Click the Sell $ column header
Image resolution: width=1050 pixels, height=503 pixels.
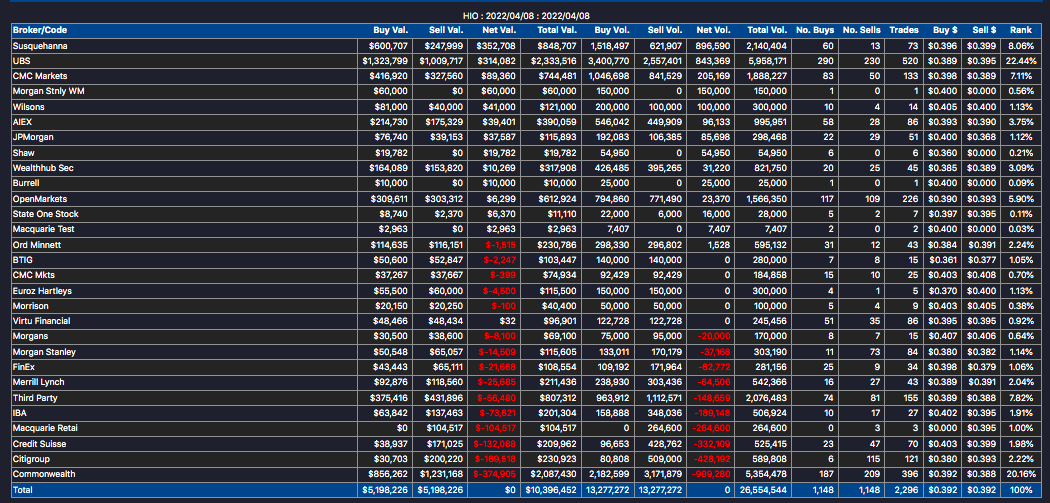(x=984, y=30)
